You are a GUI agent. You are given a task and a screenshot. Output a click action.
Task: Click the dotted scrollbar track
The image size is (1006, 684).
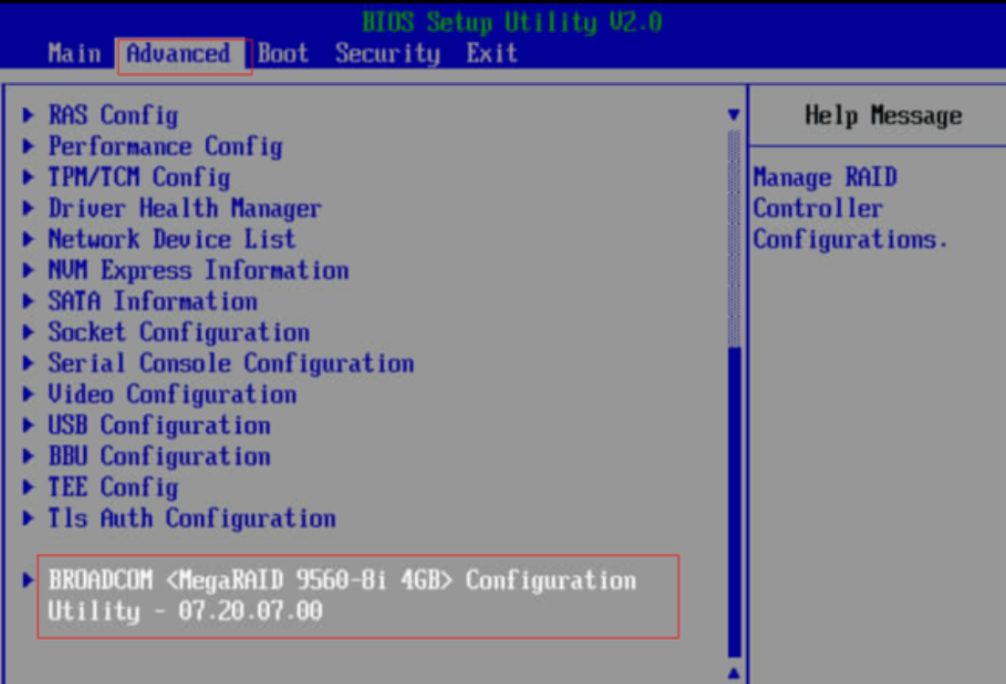(x=735, y=239)
